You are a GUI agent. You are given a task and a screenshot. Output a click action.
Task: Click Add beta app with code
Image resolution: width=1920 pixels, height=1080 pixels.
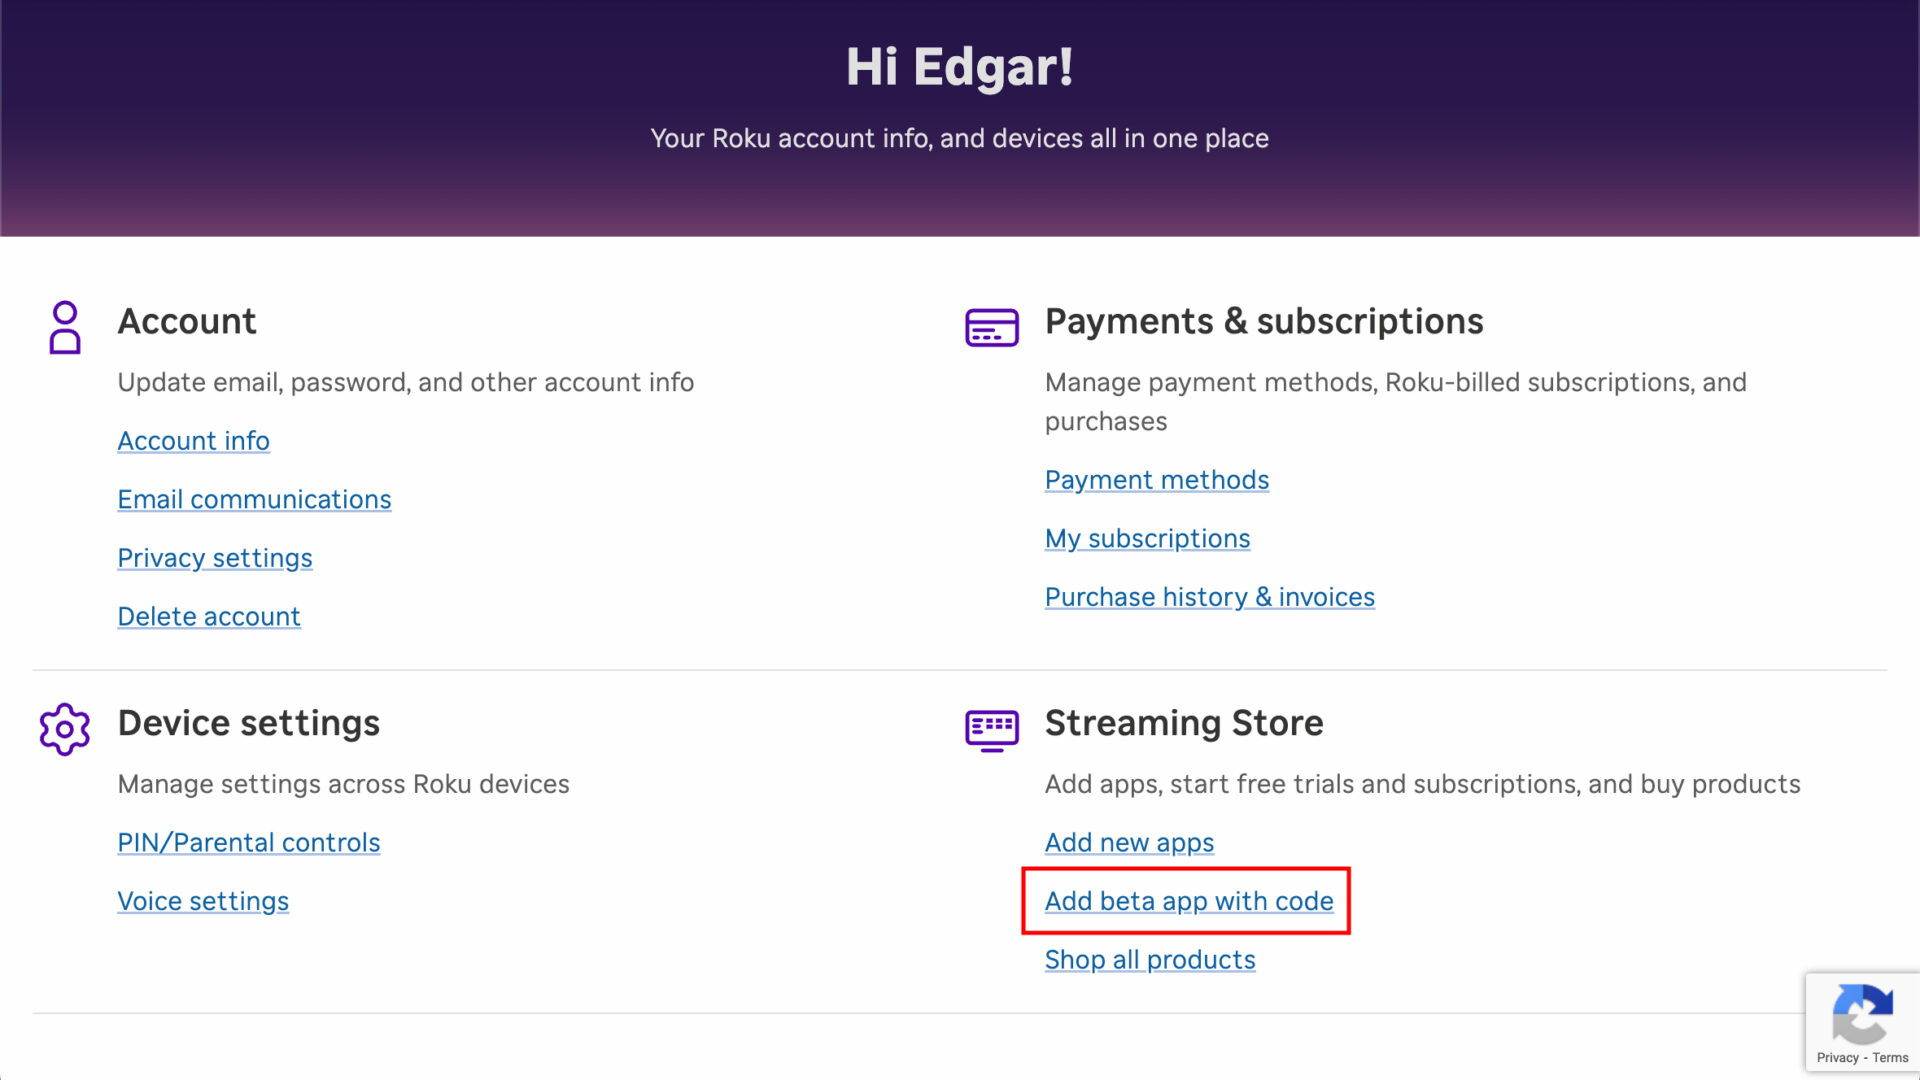tap(1189, 900)
